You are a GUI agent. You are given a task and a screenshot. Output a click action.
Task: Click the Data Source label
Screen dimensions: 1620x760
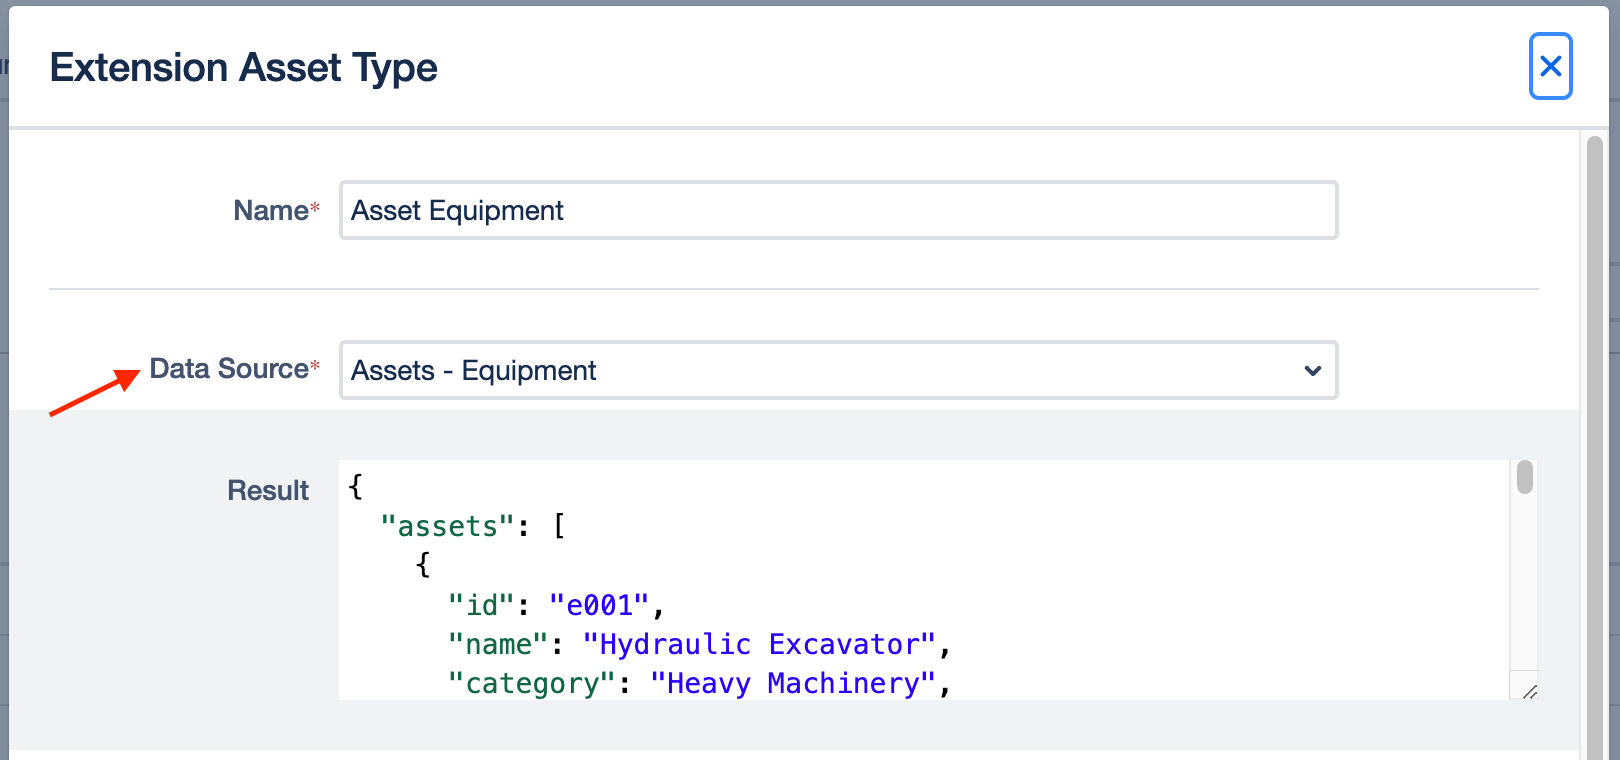[x=229, y=369]
